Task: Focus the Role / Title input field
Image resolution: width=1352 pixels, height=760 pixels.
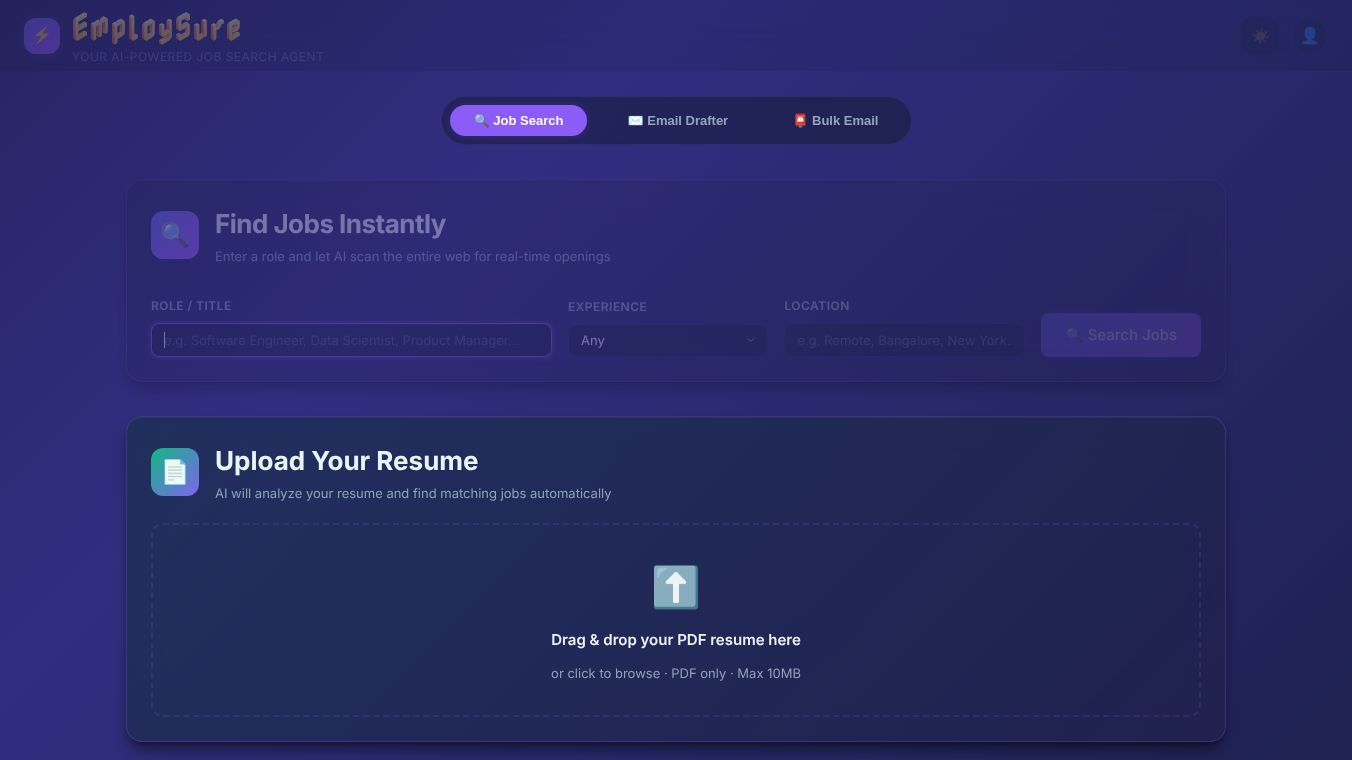Action: click(351, 340)
